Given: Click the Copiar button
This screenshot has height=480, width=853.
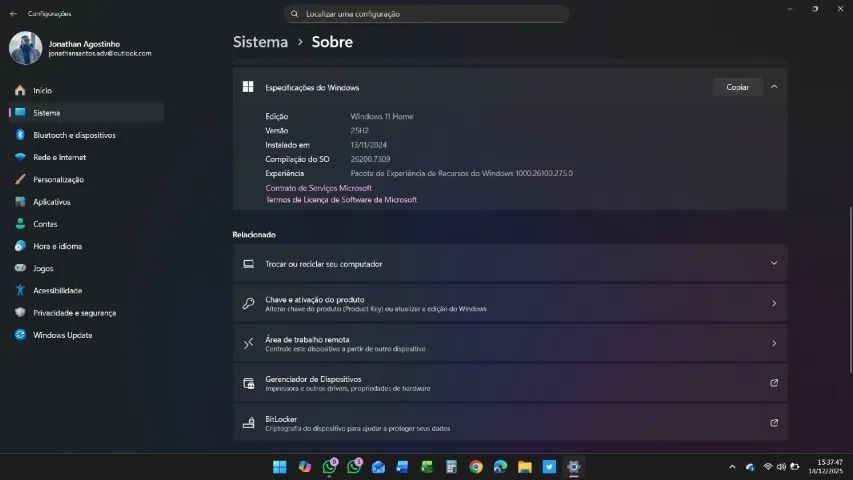Looking at the screenshot, I should click(x=737, y=87).
